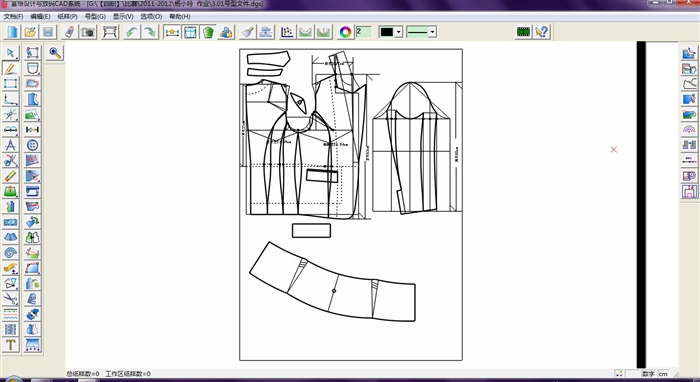The width and height of the screenshot is (700, 382).
Task: Select the sewing machine tool
Action: (x=33, y=191)
